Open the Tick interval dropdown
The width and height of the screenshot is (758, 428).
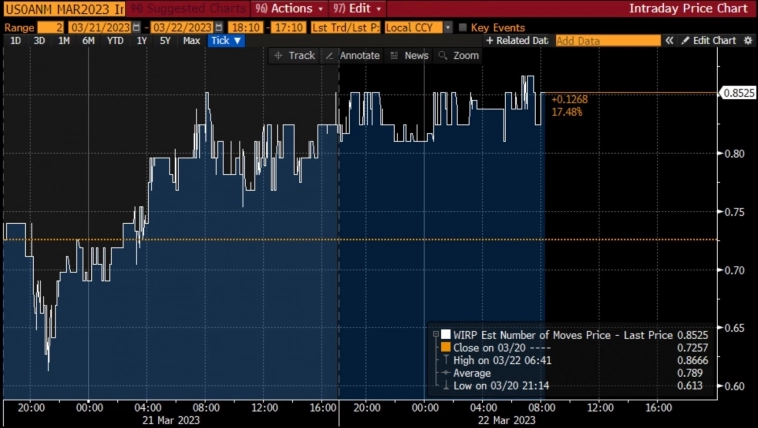(x=226, y=41)
